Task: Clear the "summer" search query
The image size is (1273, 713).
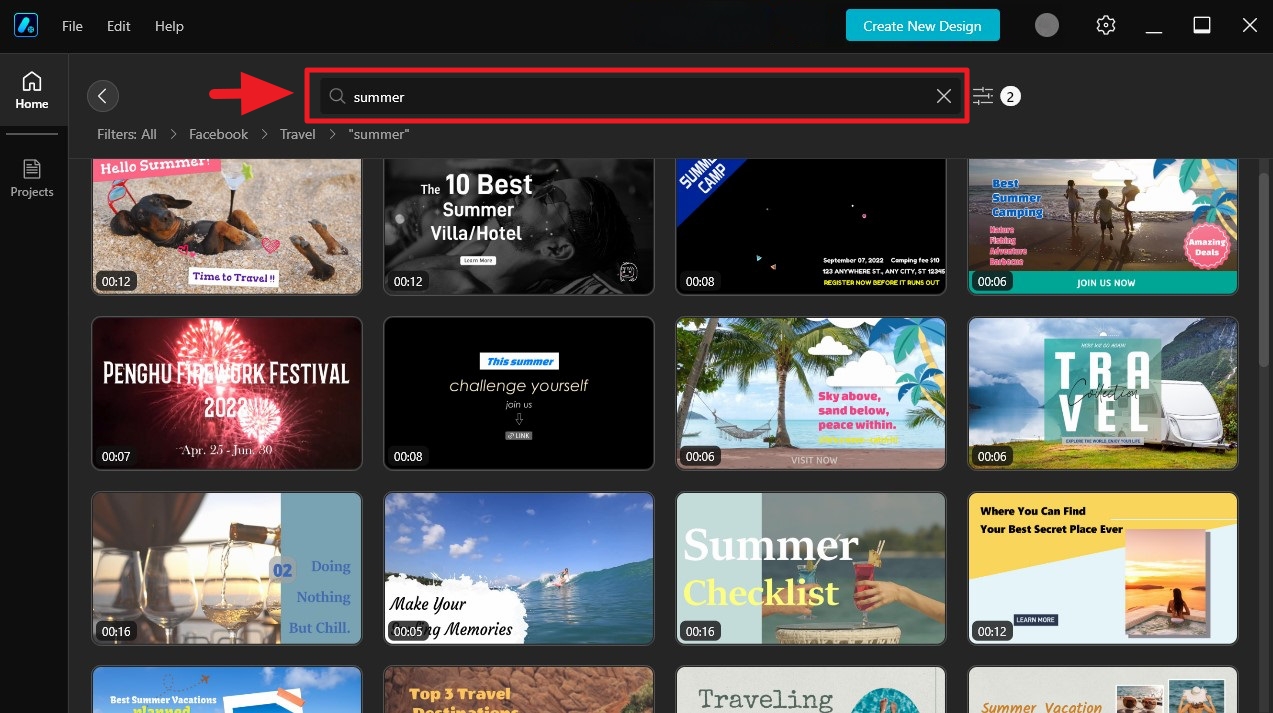Action: coord(943,96)
